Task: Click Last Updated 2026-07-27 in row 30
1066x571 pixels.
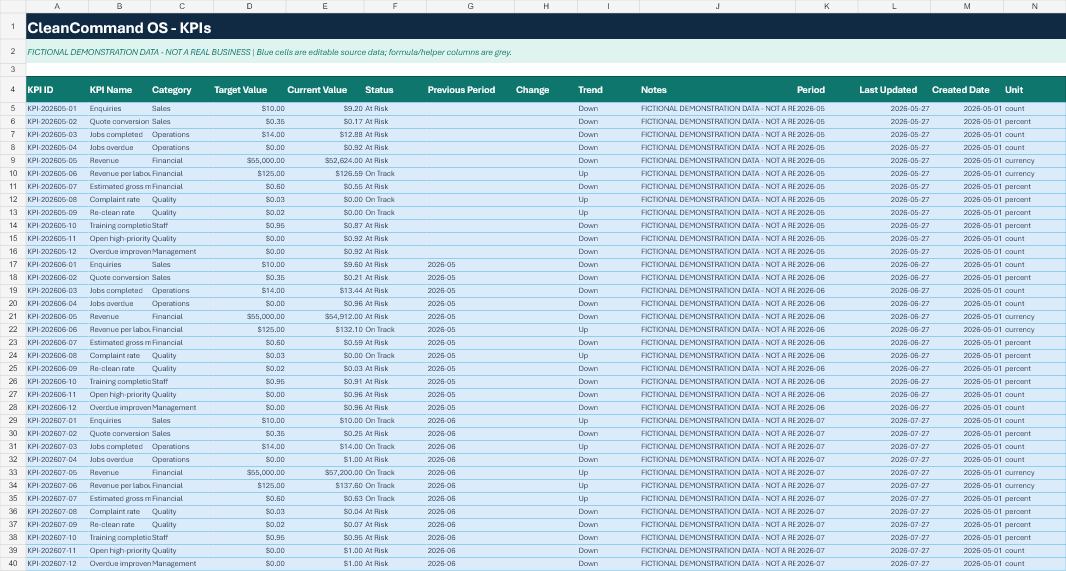Action: pyautogui.click(x=894, y=434)
